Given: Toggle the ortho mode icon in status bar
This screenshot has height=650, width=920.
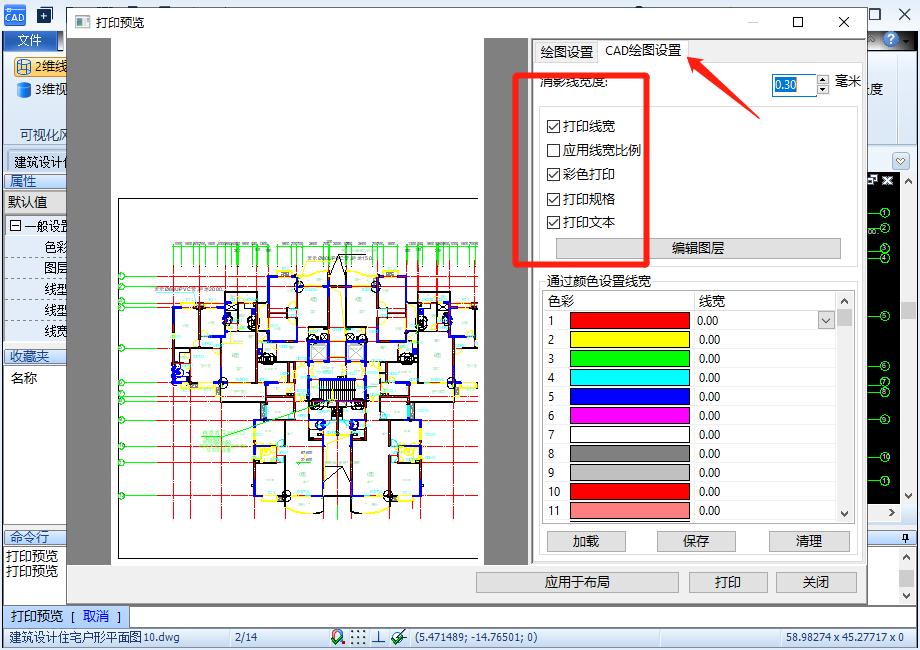Looking at the screenshot, I should 379,637.
